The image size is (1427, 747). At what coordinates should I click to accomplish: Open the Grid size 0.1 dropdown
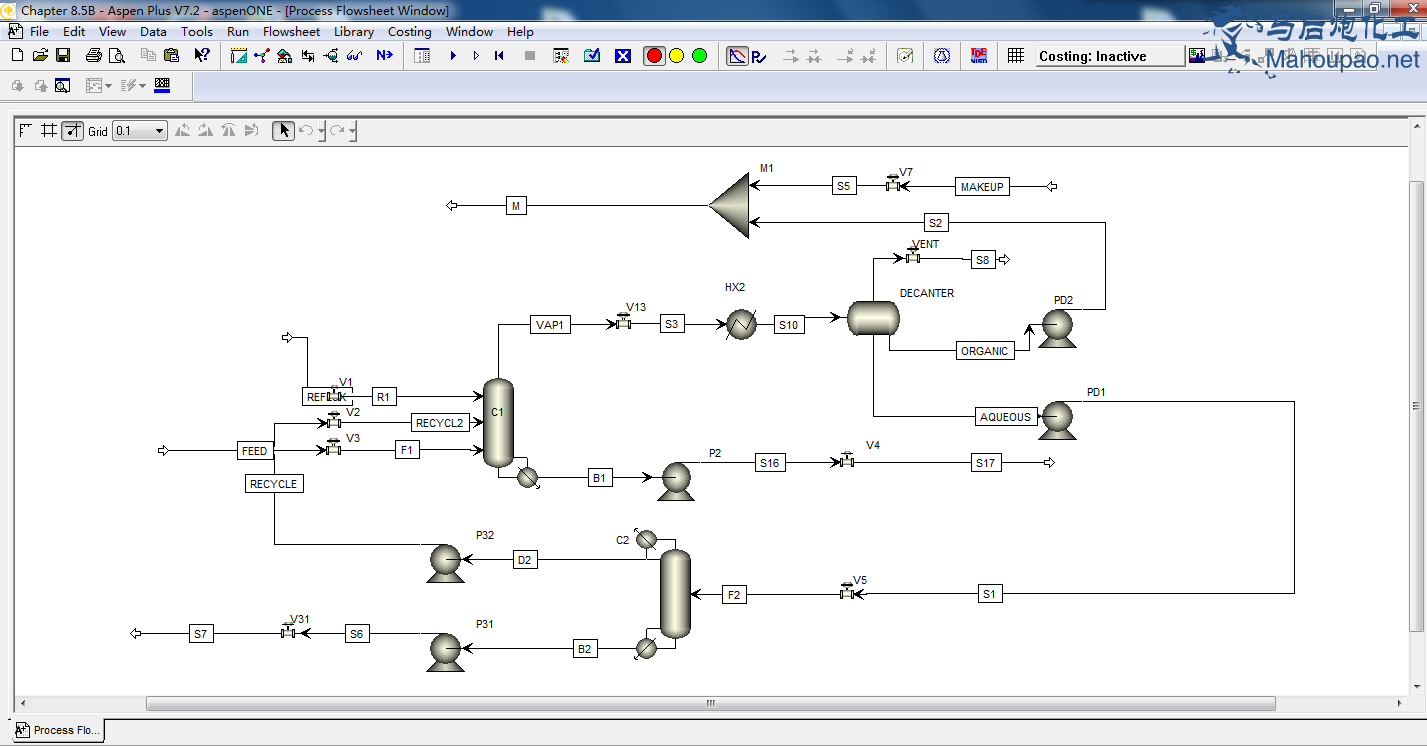point(140,131)
